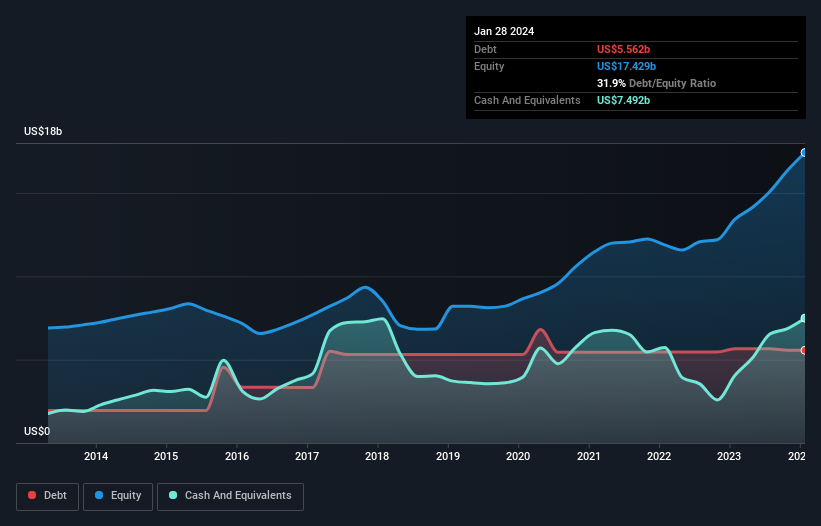Click the teal Cash endpoint marker

pyautogui.click(x=804, y=318)
